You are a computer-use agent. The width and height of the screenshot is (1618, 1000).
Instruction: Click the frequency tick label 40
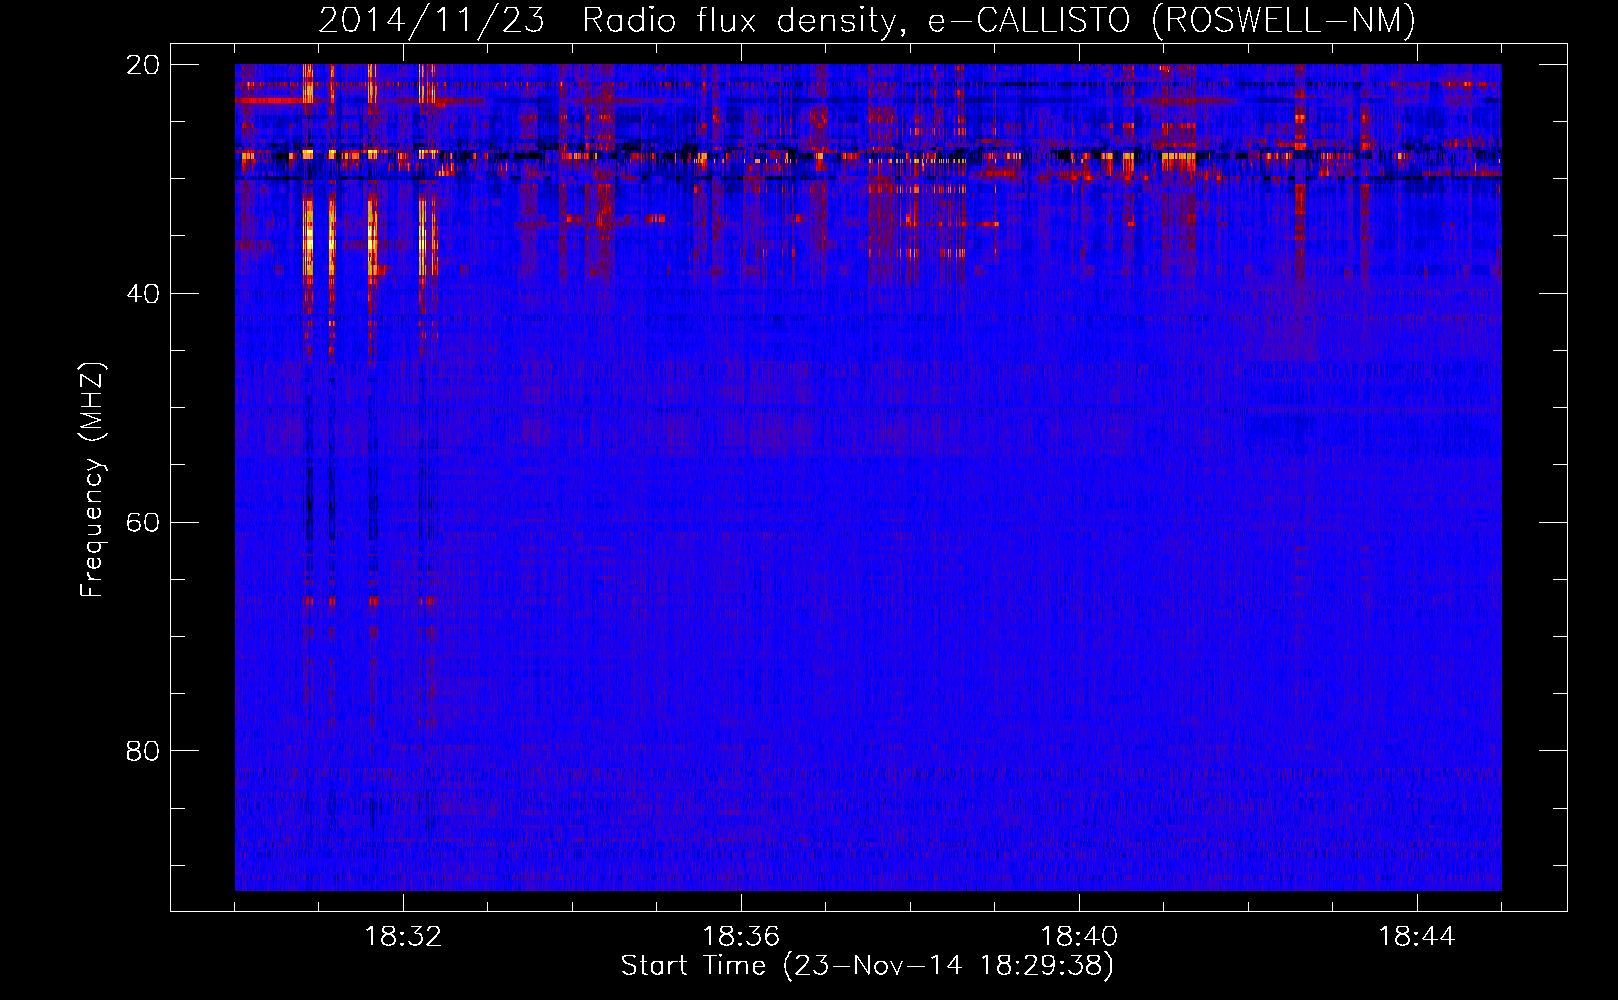143,294
